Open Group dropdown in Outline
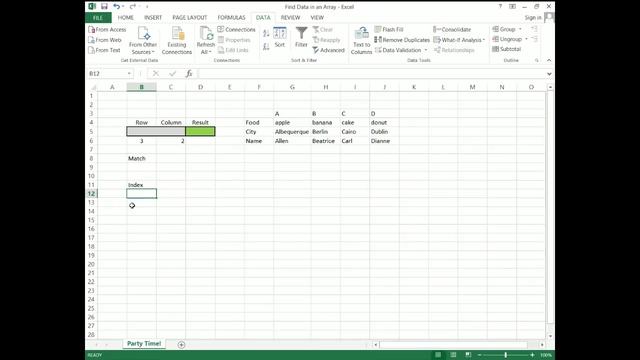The width and height of the screenshot is (640, 360). click(520, 29)
